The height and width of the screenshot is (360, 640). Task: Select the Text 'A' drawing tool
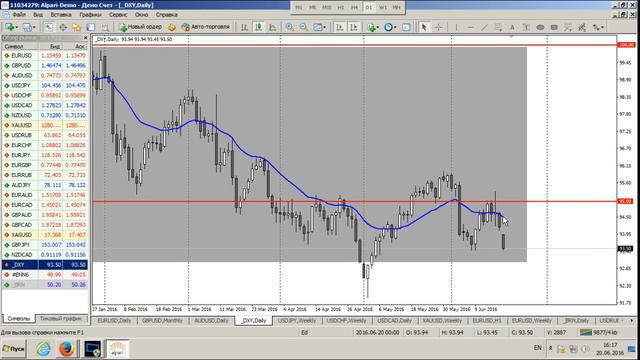point(512,27)
